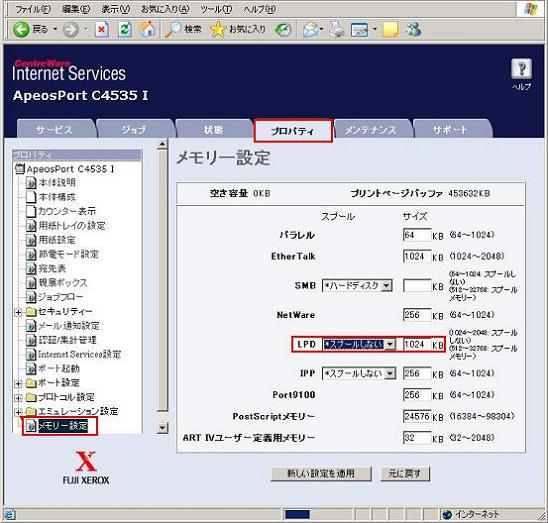Expand the プロトコル設定 folder node
The height and width of the screenshot is (523, 548).
click(x=18, y=397)
